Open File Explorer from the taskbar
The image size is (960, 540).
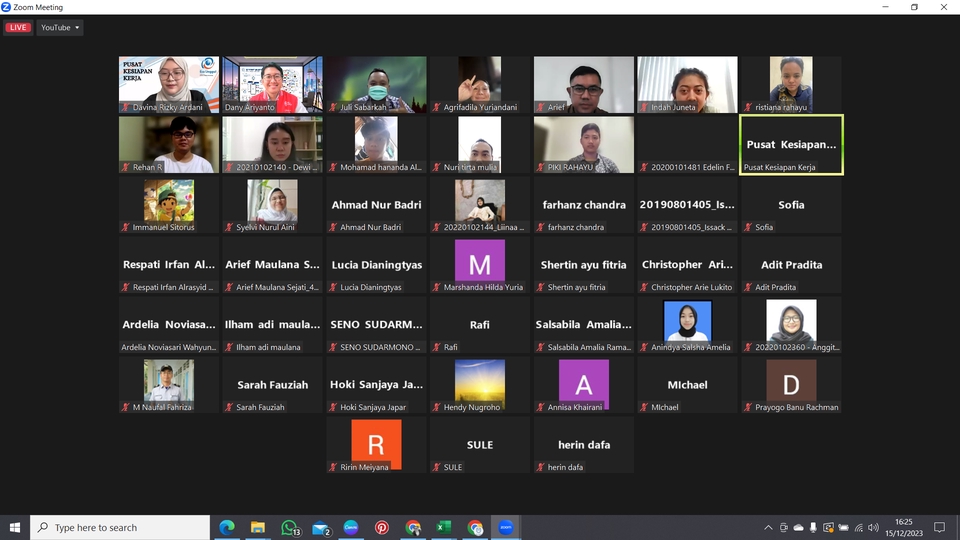click(x=257, y=527)
